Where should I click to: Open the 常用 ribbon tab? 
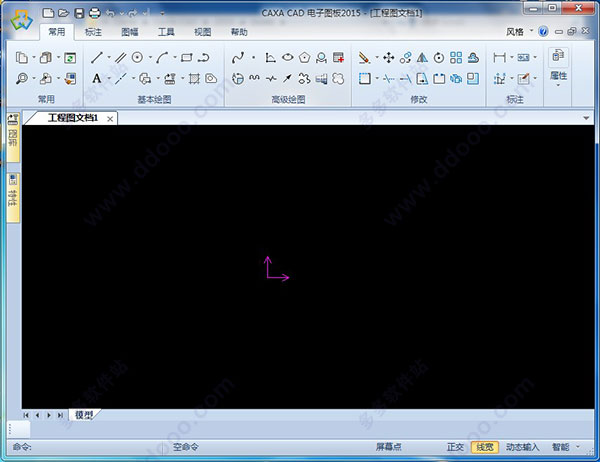pos(57,32)
